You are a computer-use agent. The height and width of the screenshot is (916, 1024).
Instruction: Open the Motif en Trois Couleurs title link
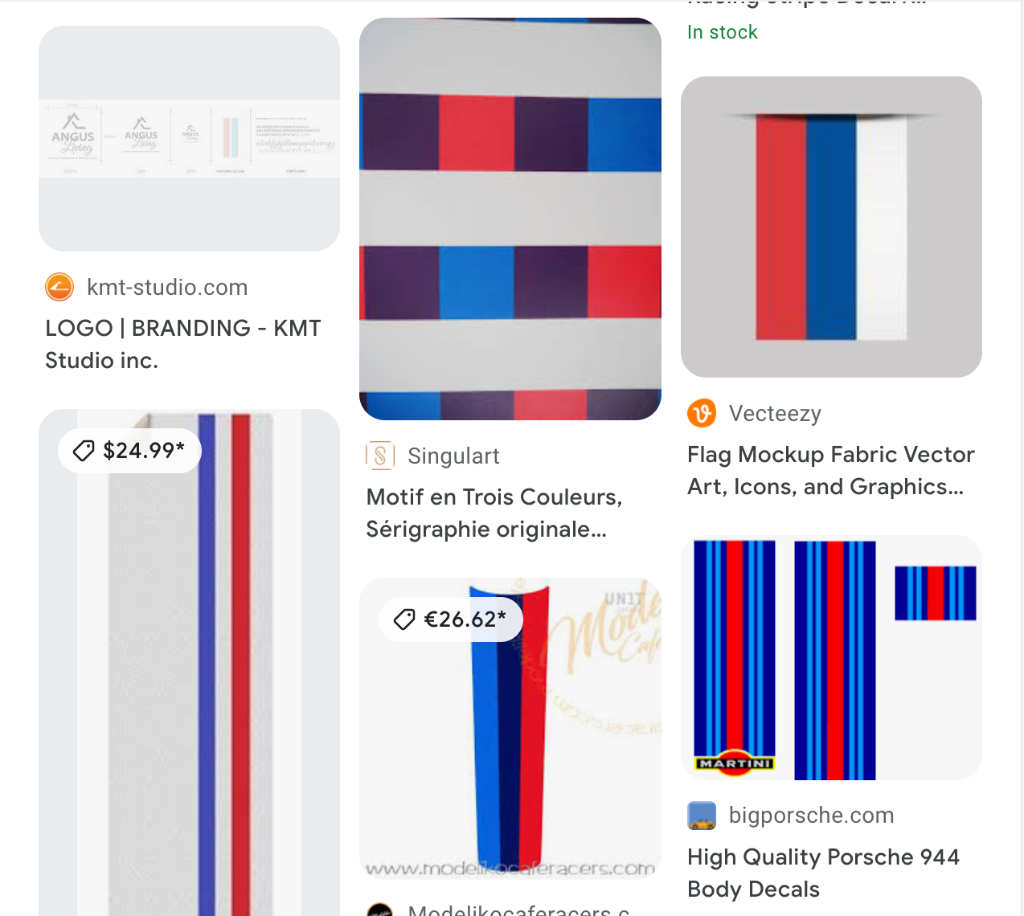[494, 513]
